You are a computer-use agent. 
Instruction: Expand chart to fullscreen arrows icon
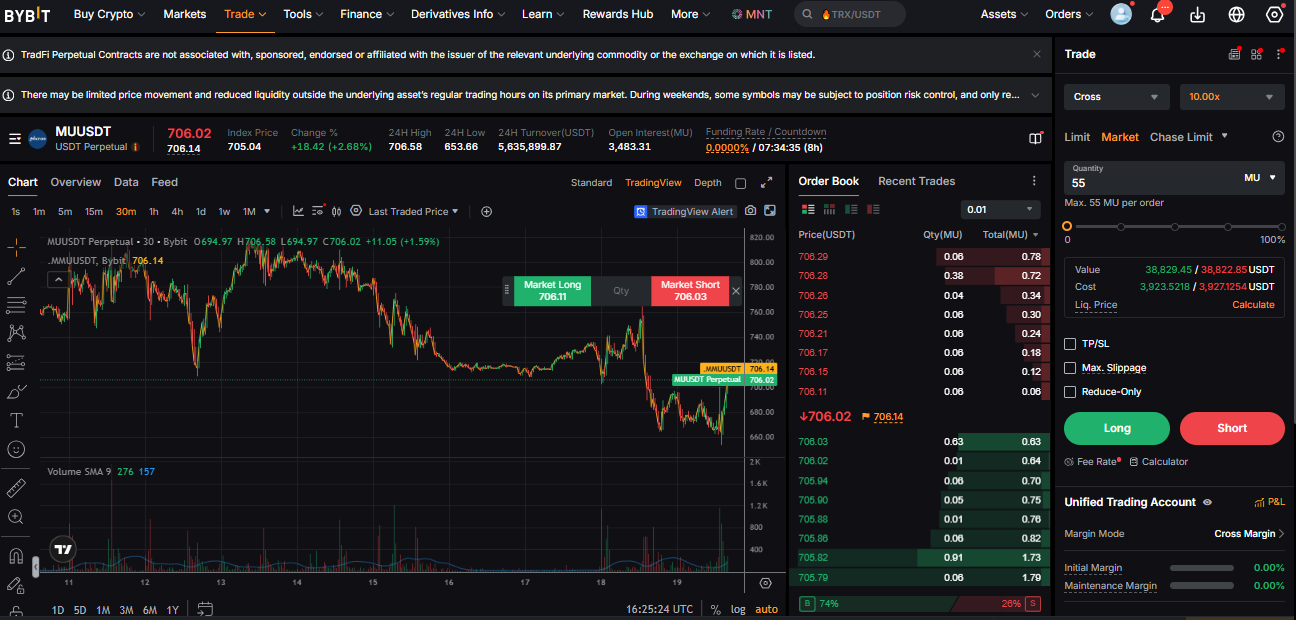tap(766, 183)
